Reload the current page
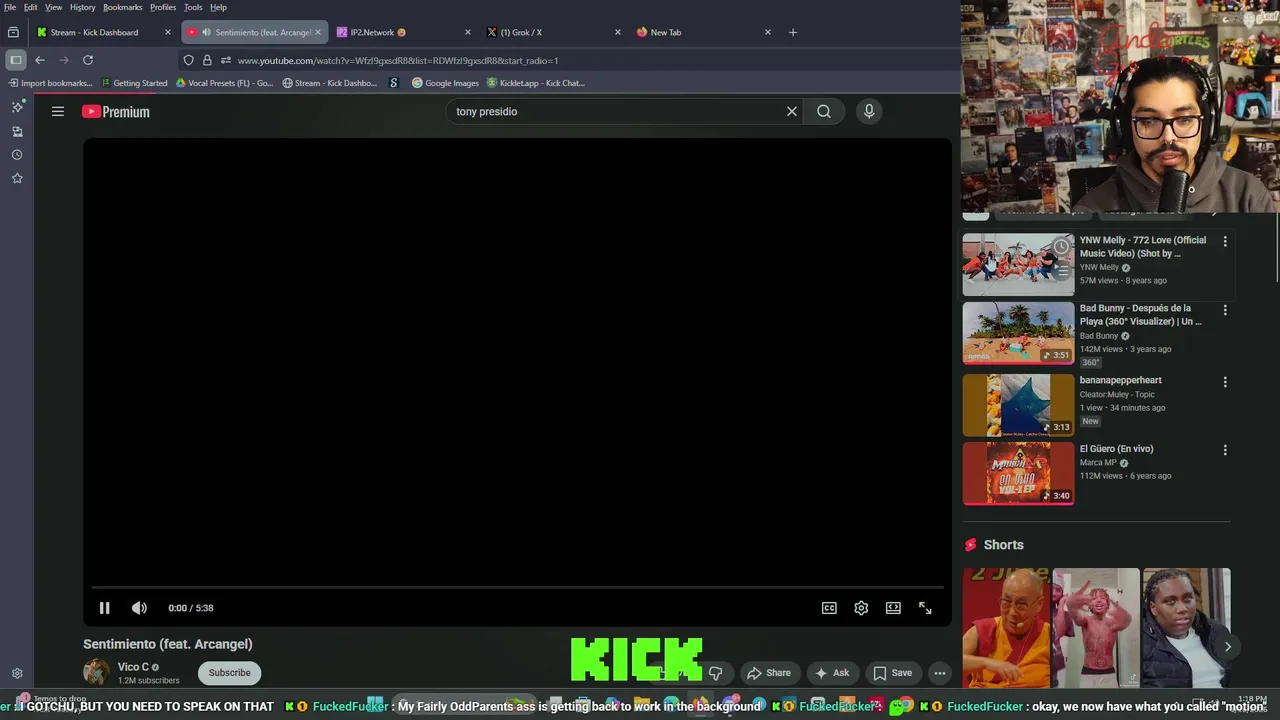 (x=88, y=60)
